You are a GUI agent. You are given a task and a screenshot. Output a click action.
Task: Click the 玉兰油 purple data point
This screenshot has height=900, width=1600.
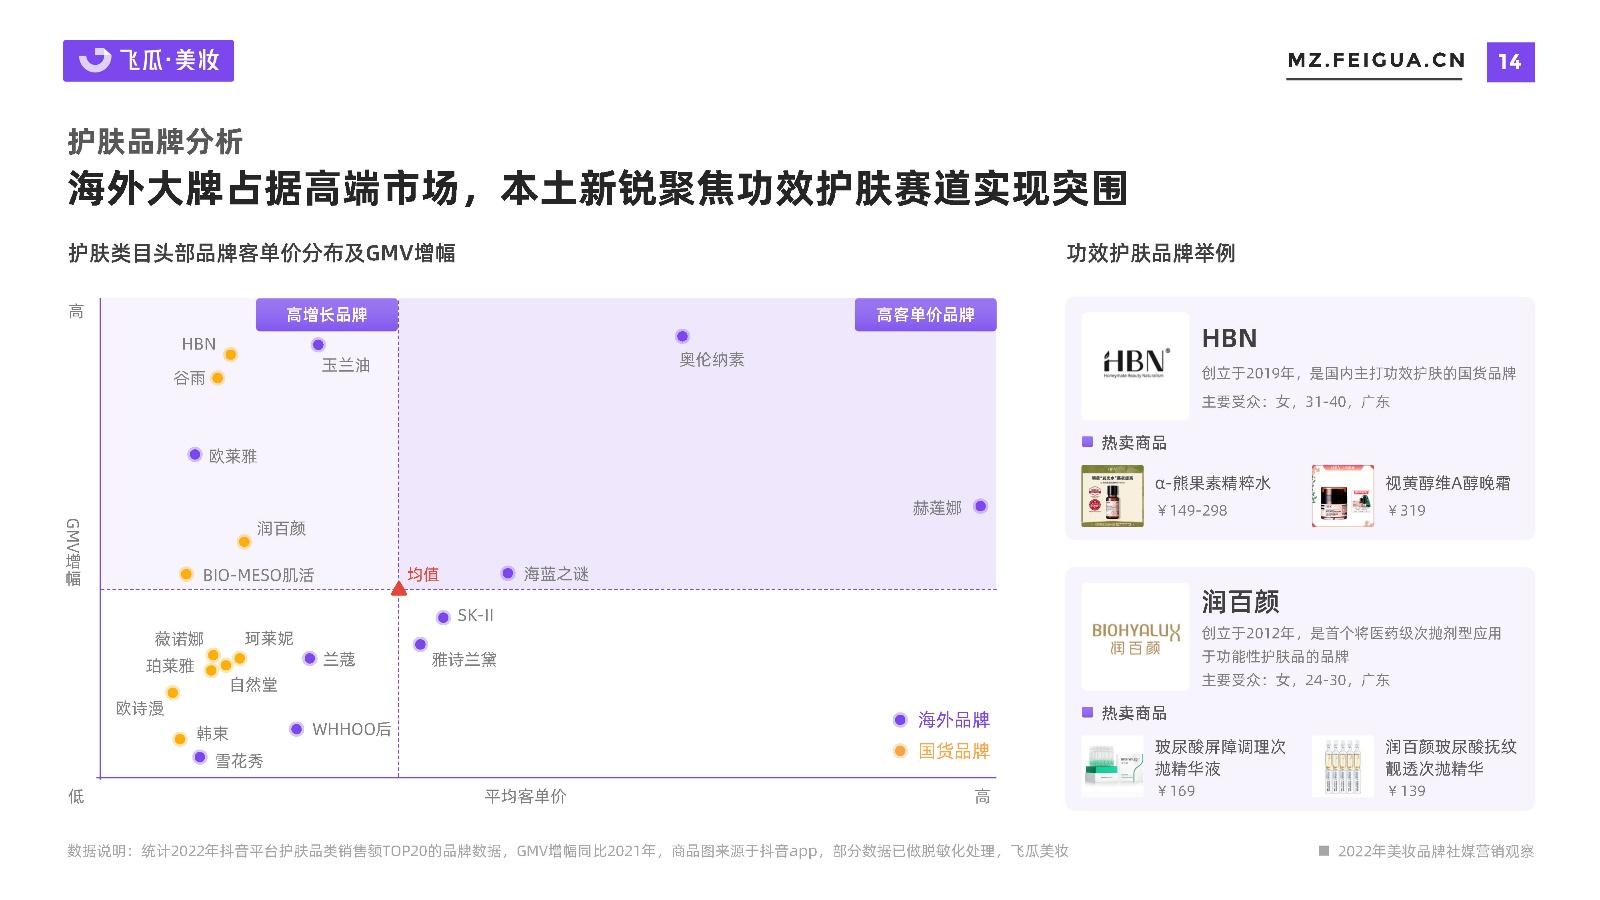[x=318, y=345]
